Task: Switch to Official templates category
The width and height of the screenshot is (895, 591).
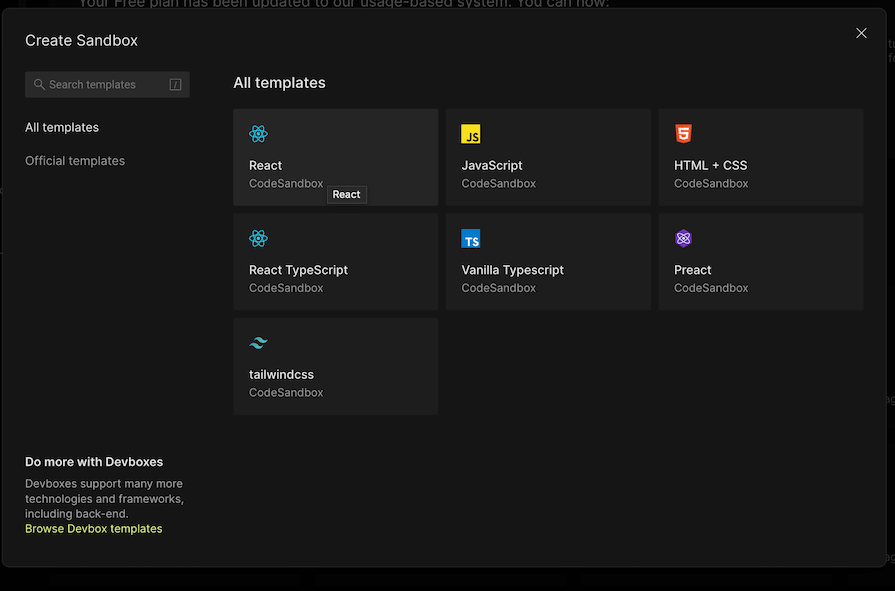Action: pyautogui.click(x=75, y=161)
